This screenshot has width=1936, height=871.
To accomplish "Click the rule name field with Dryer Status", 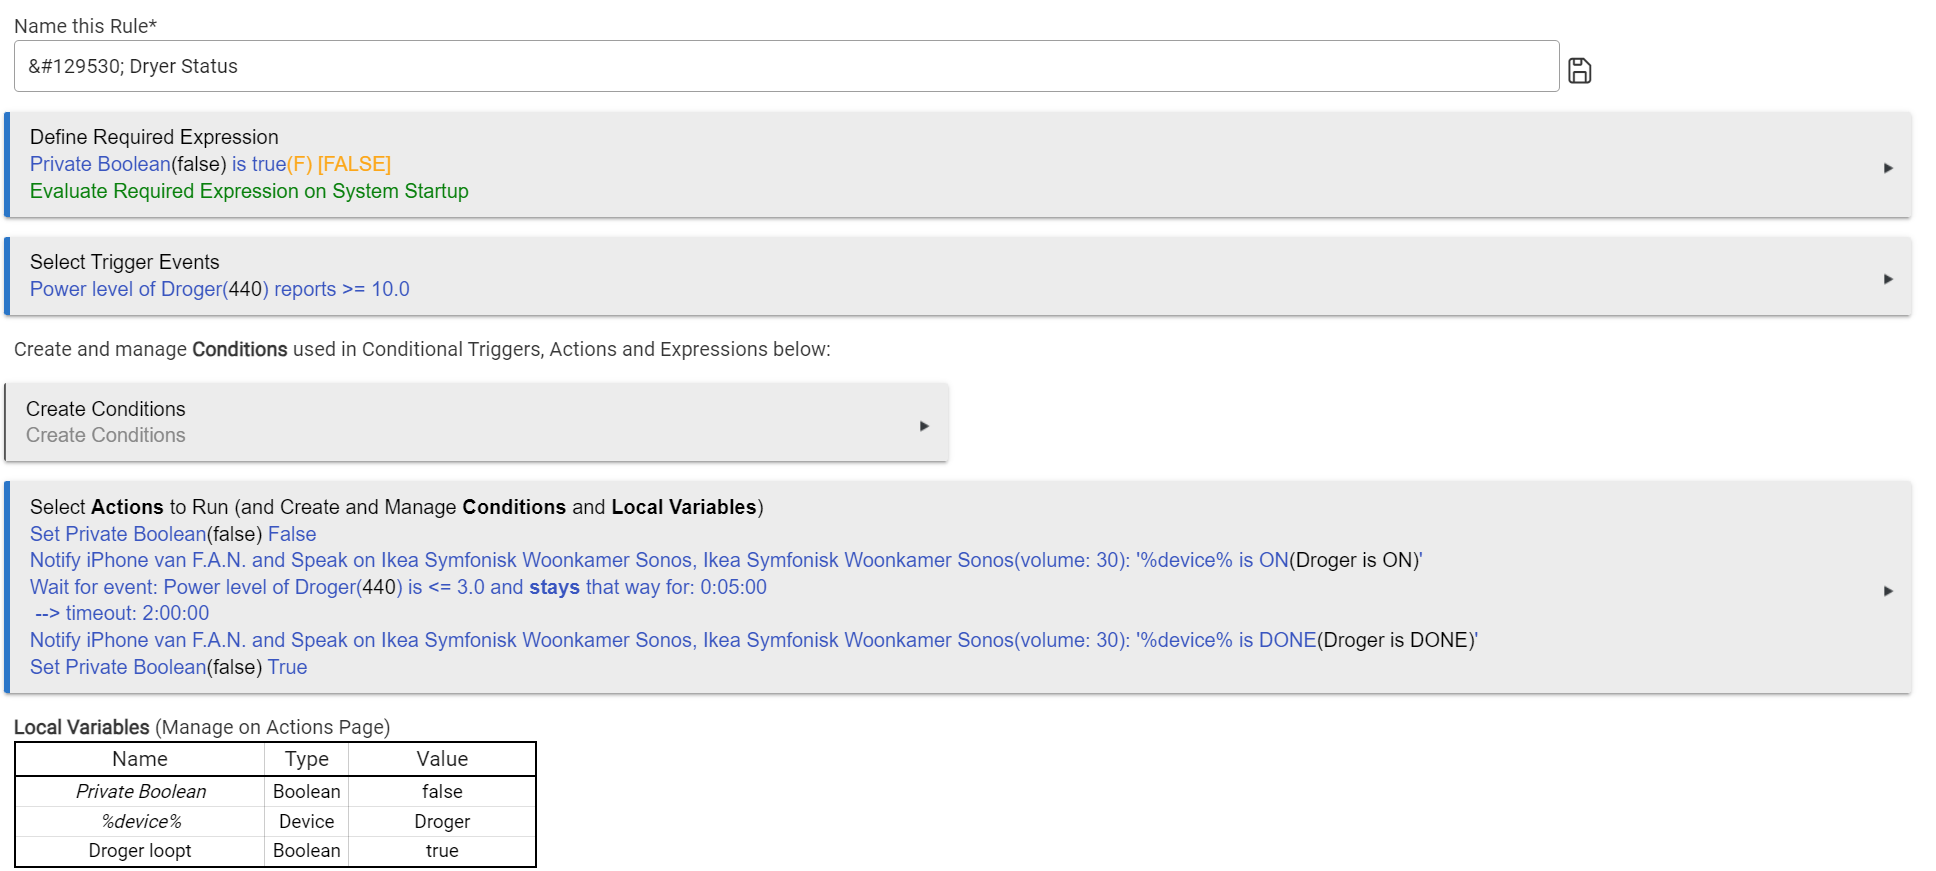I will 786,66.
